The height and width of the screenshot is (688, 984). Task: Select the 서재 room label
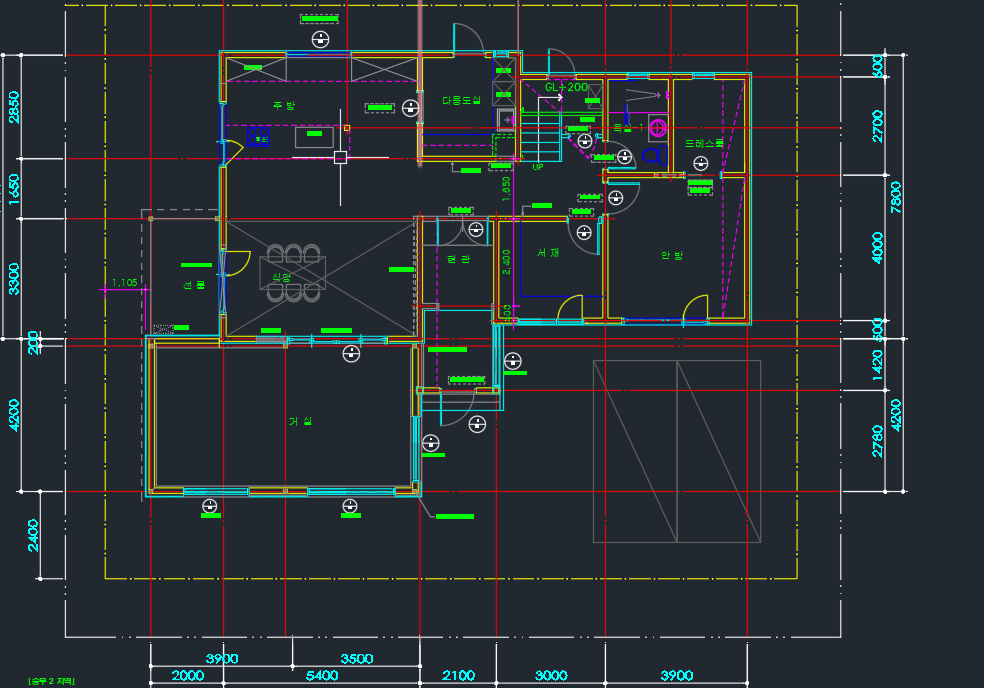547,253
